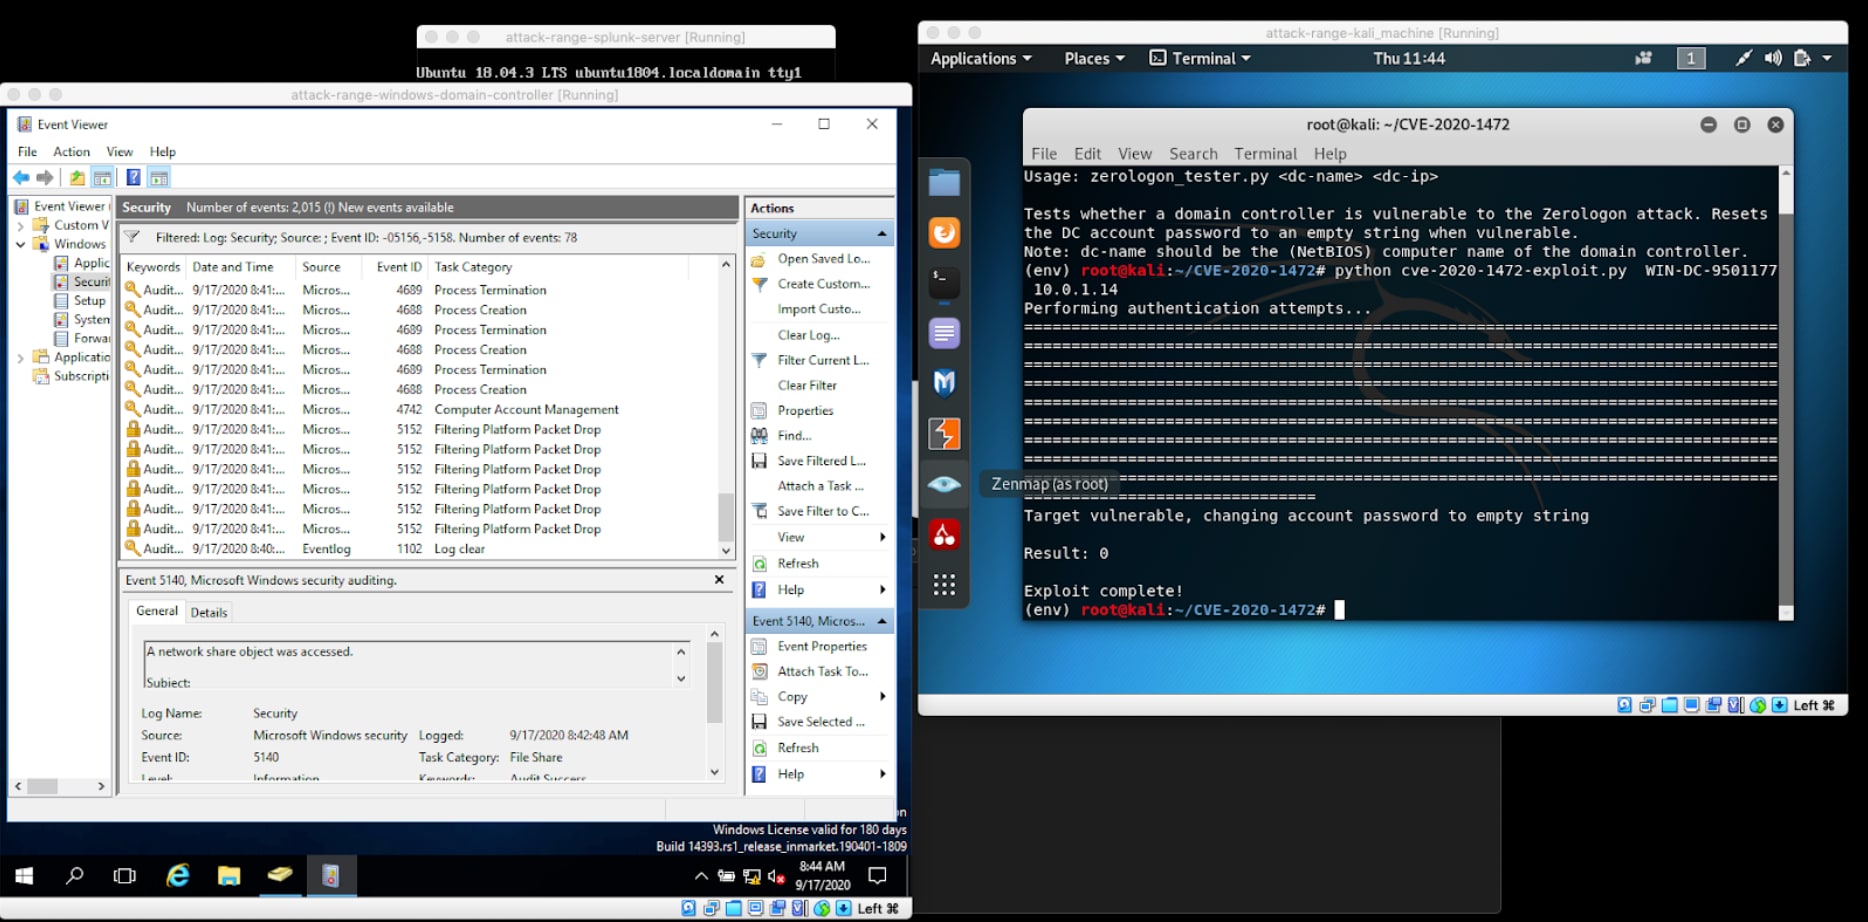Show hidden tray icons in Windows taskbar

point(701,877)
